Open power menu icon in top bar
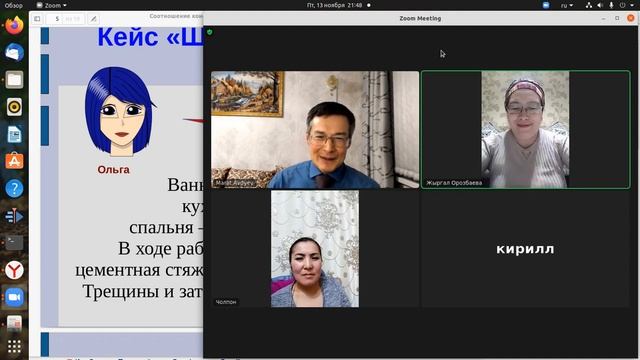Screen dimensions: 640x360 pos(622,5)
